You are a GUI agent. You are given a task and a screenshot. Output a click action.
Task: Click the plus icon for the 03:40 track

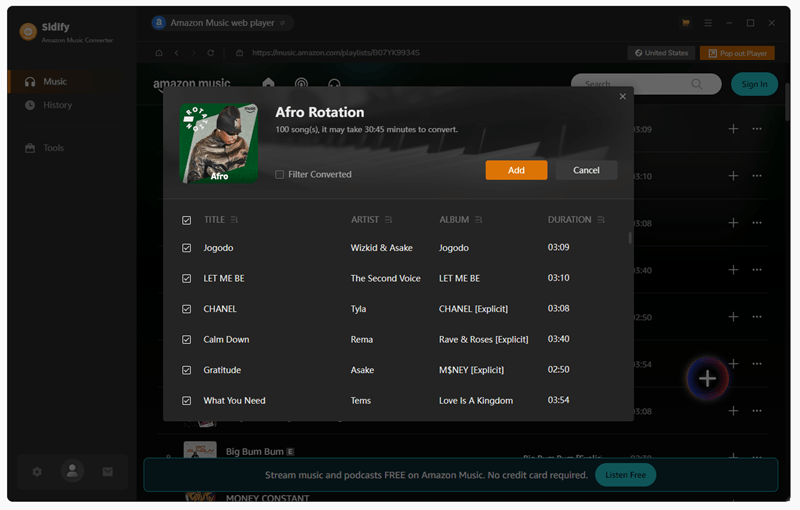click(x=733, y=270)
